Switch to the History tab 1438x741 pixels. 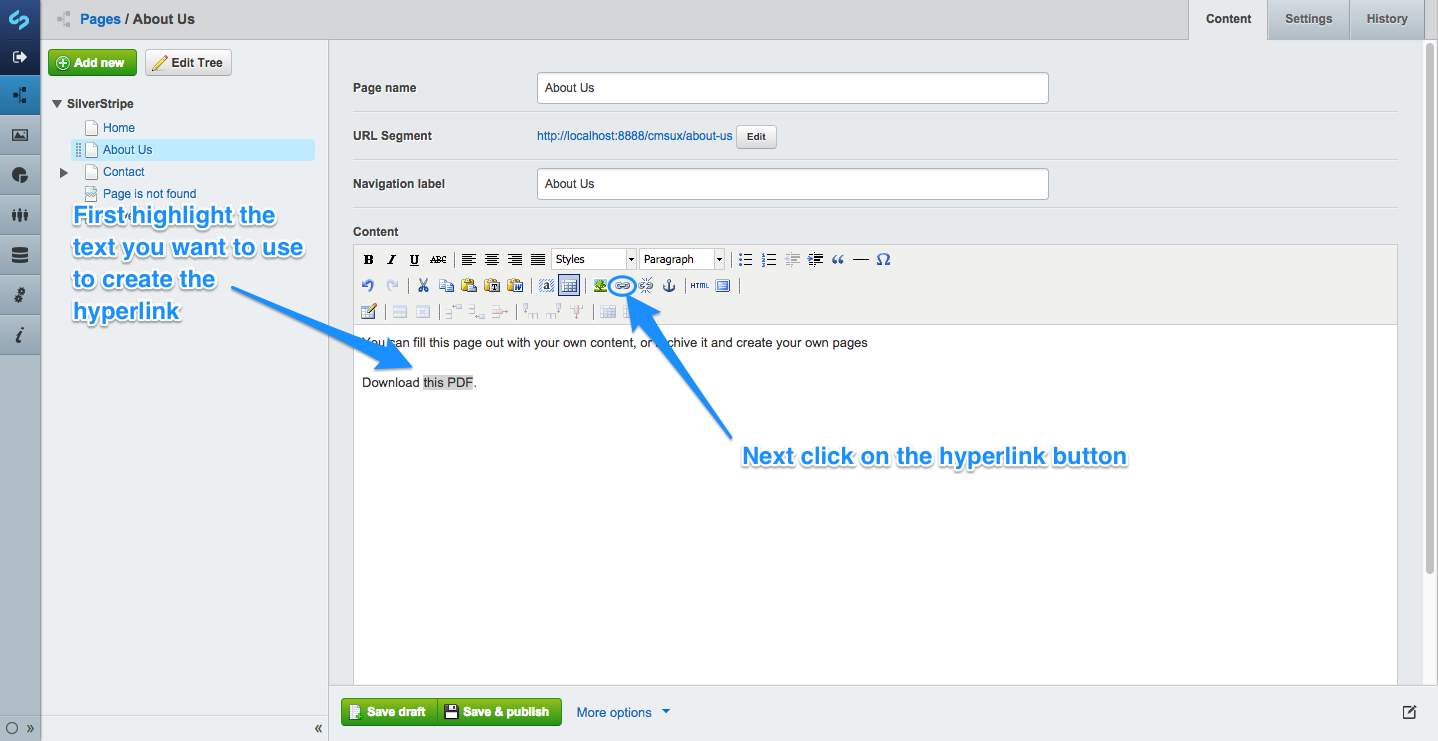[1387, 19]
